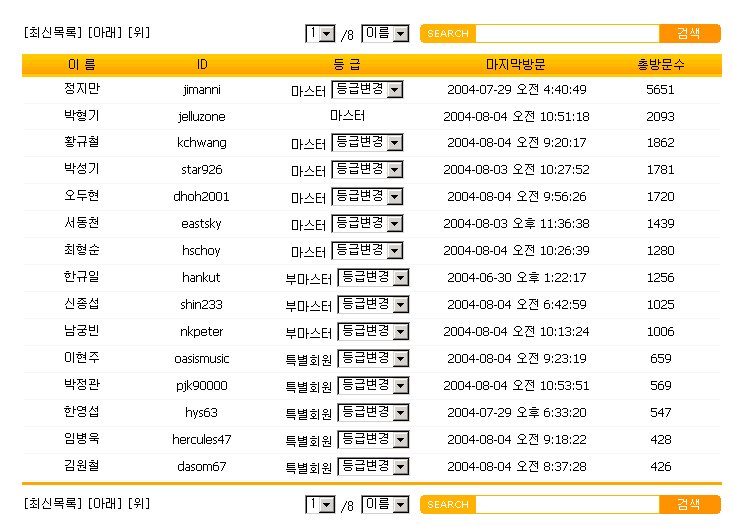Open the bottom 이름 search filter dropdown

(x=385, y=505)
